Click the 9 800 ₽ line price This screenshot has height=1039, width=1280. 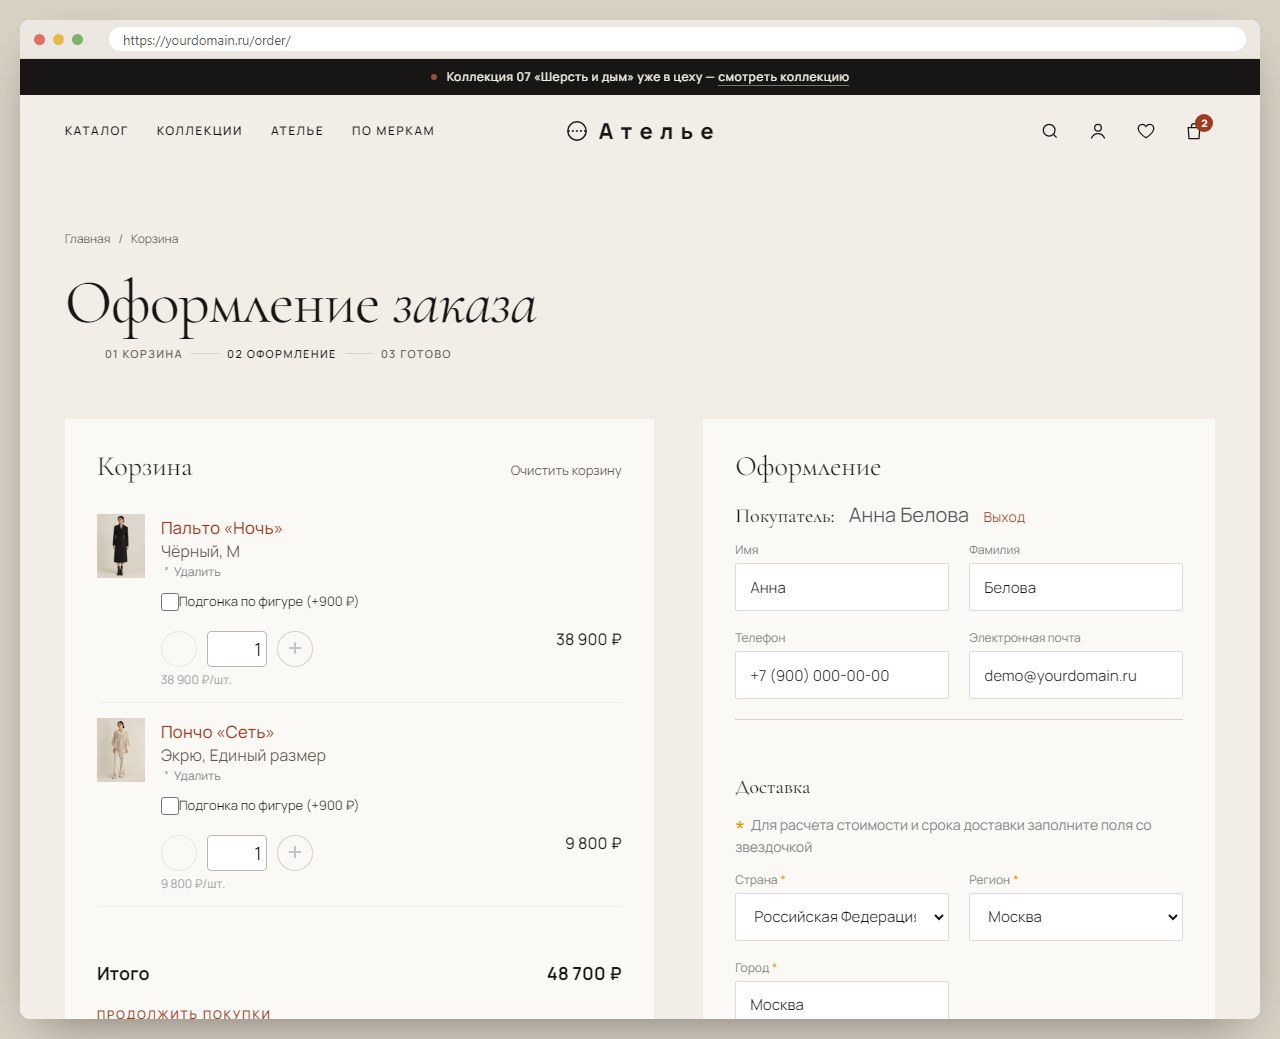coord(593,844)
